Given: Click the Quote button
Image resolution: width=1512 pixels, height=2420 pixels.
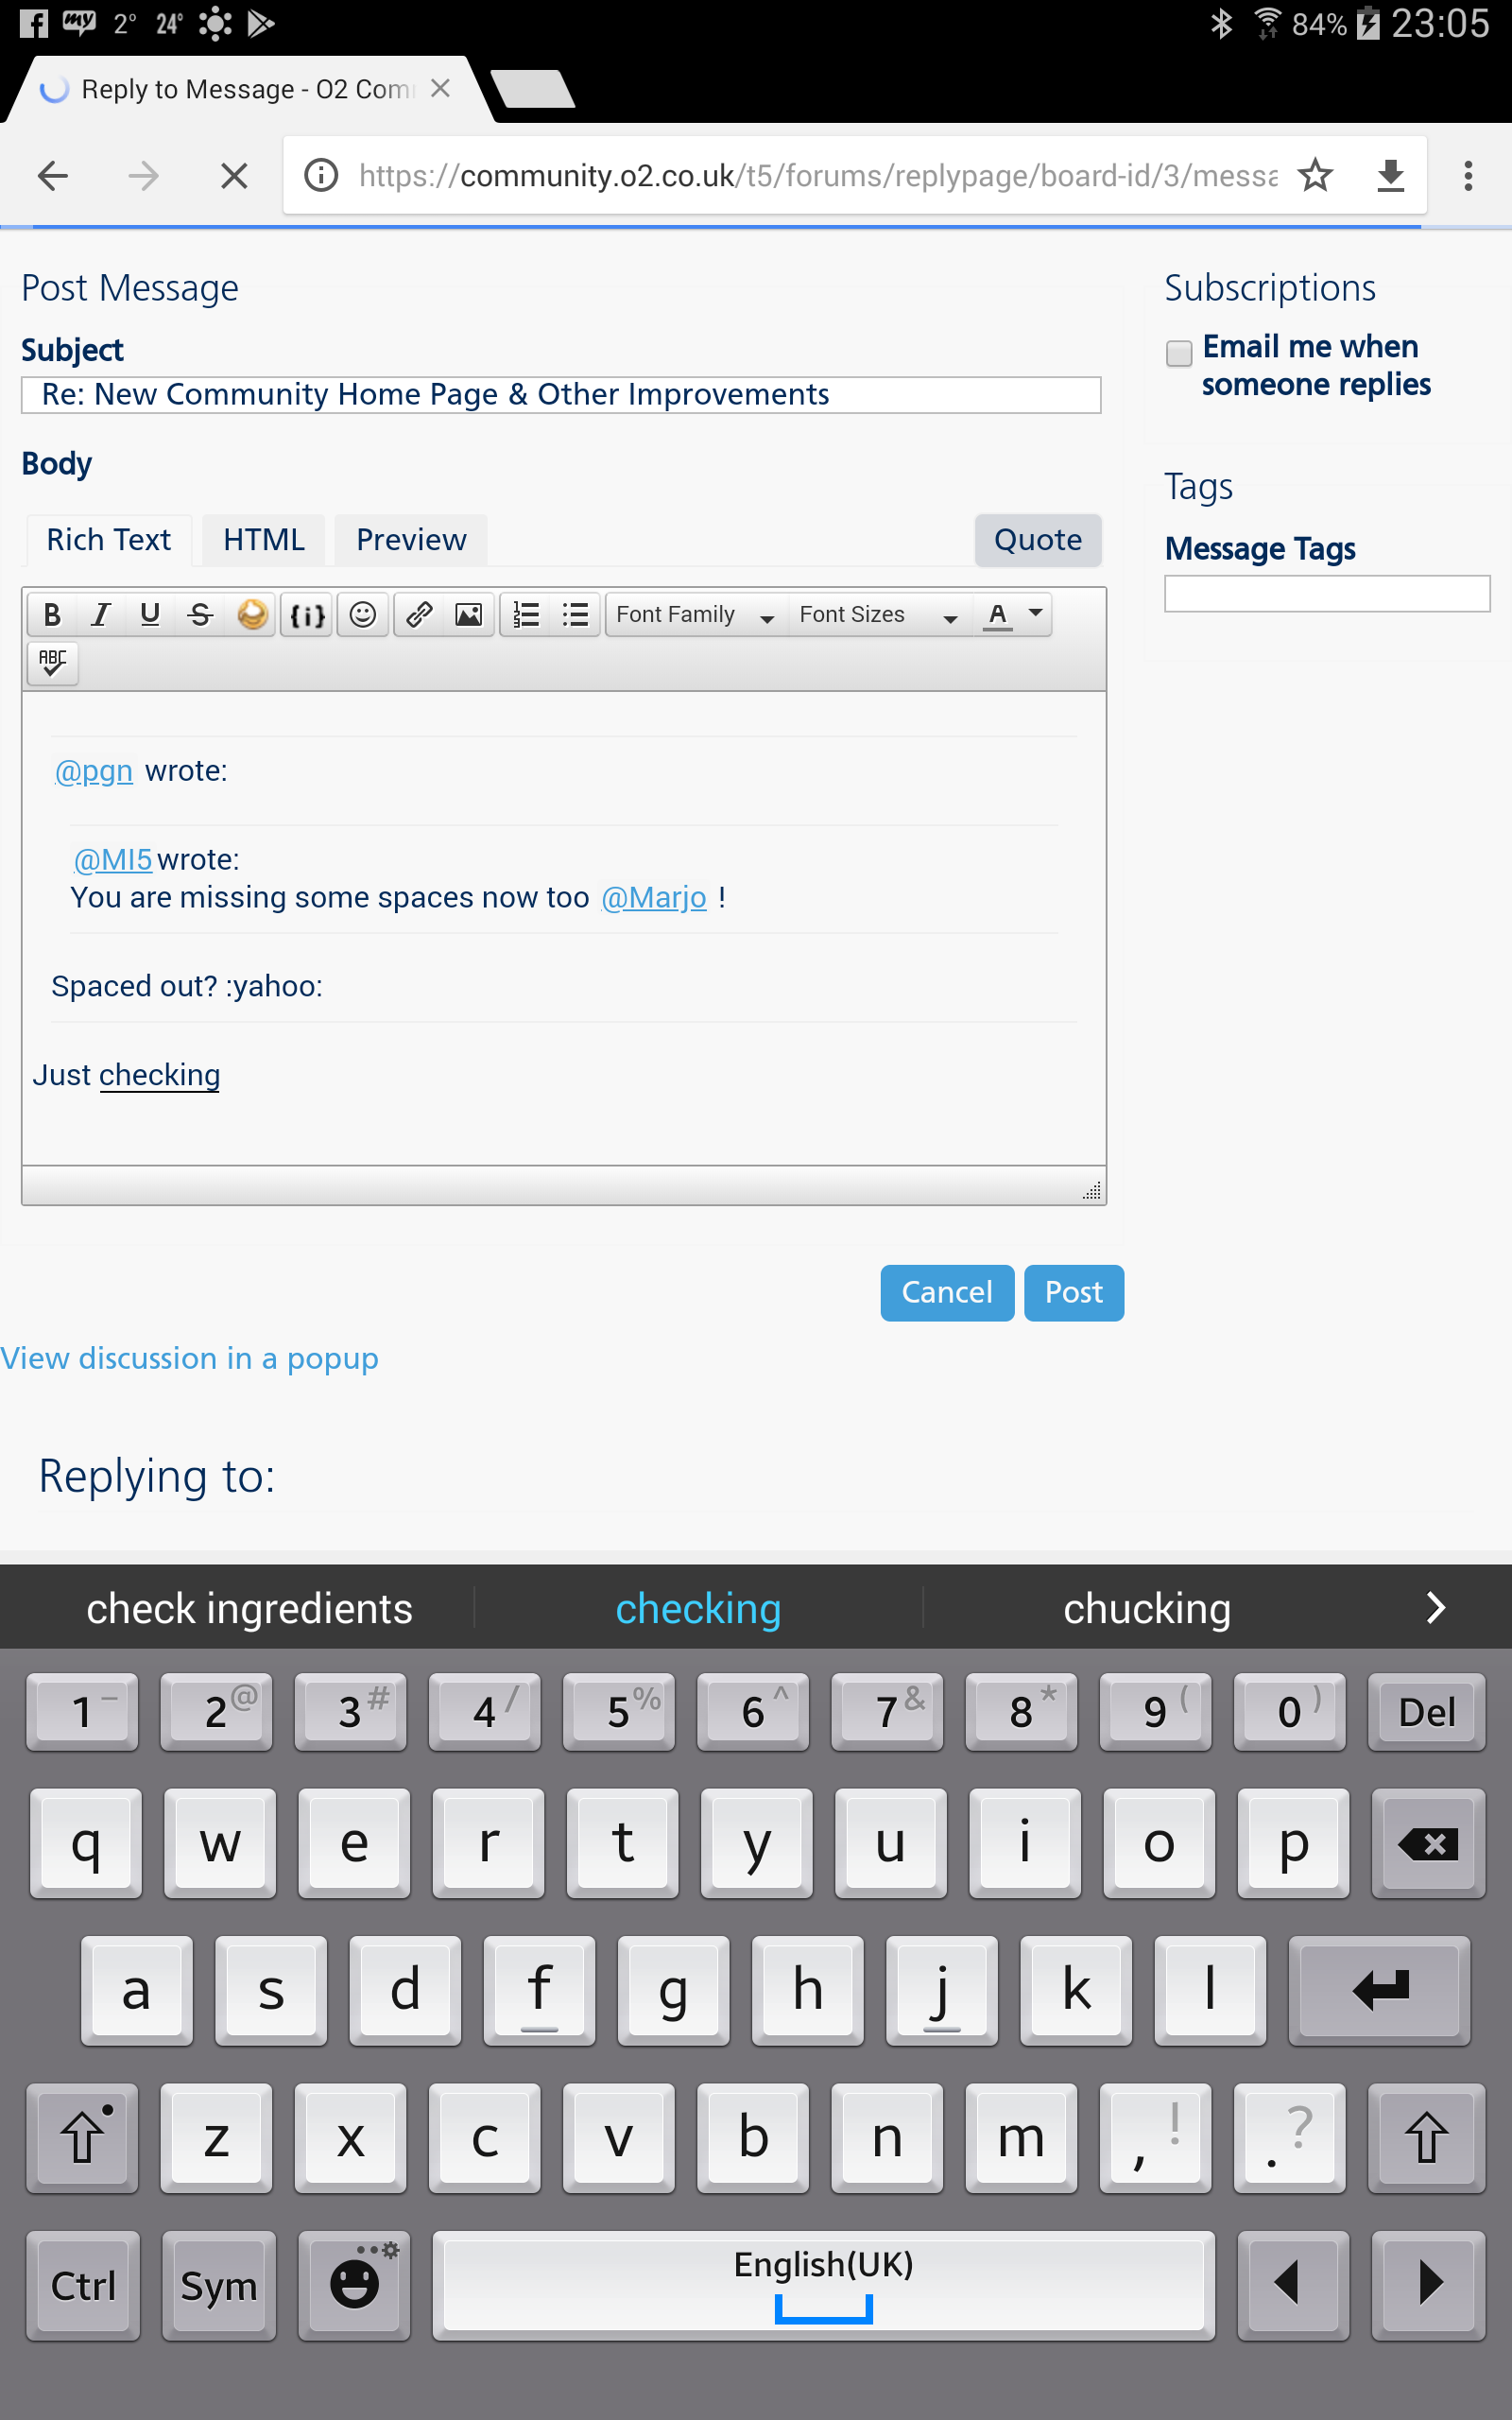Looking at the screenshot, I should 1038,540.
